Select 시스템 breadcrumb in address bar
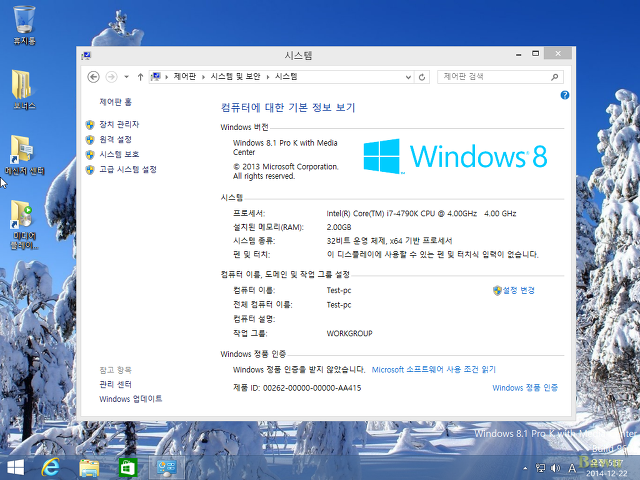Image resolution: width=640 pixels, height=480 pixels. coord(286,76)
